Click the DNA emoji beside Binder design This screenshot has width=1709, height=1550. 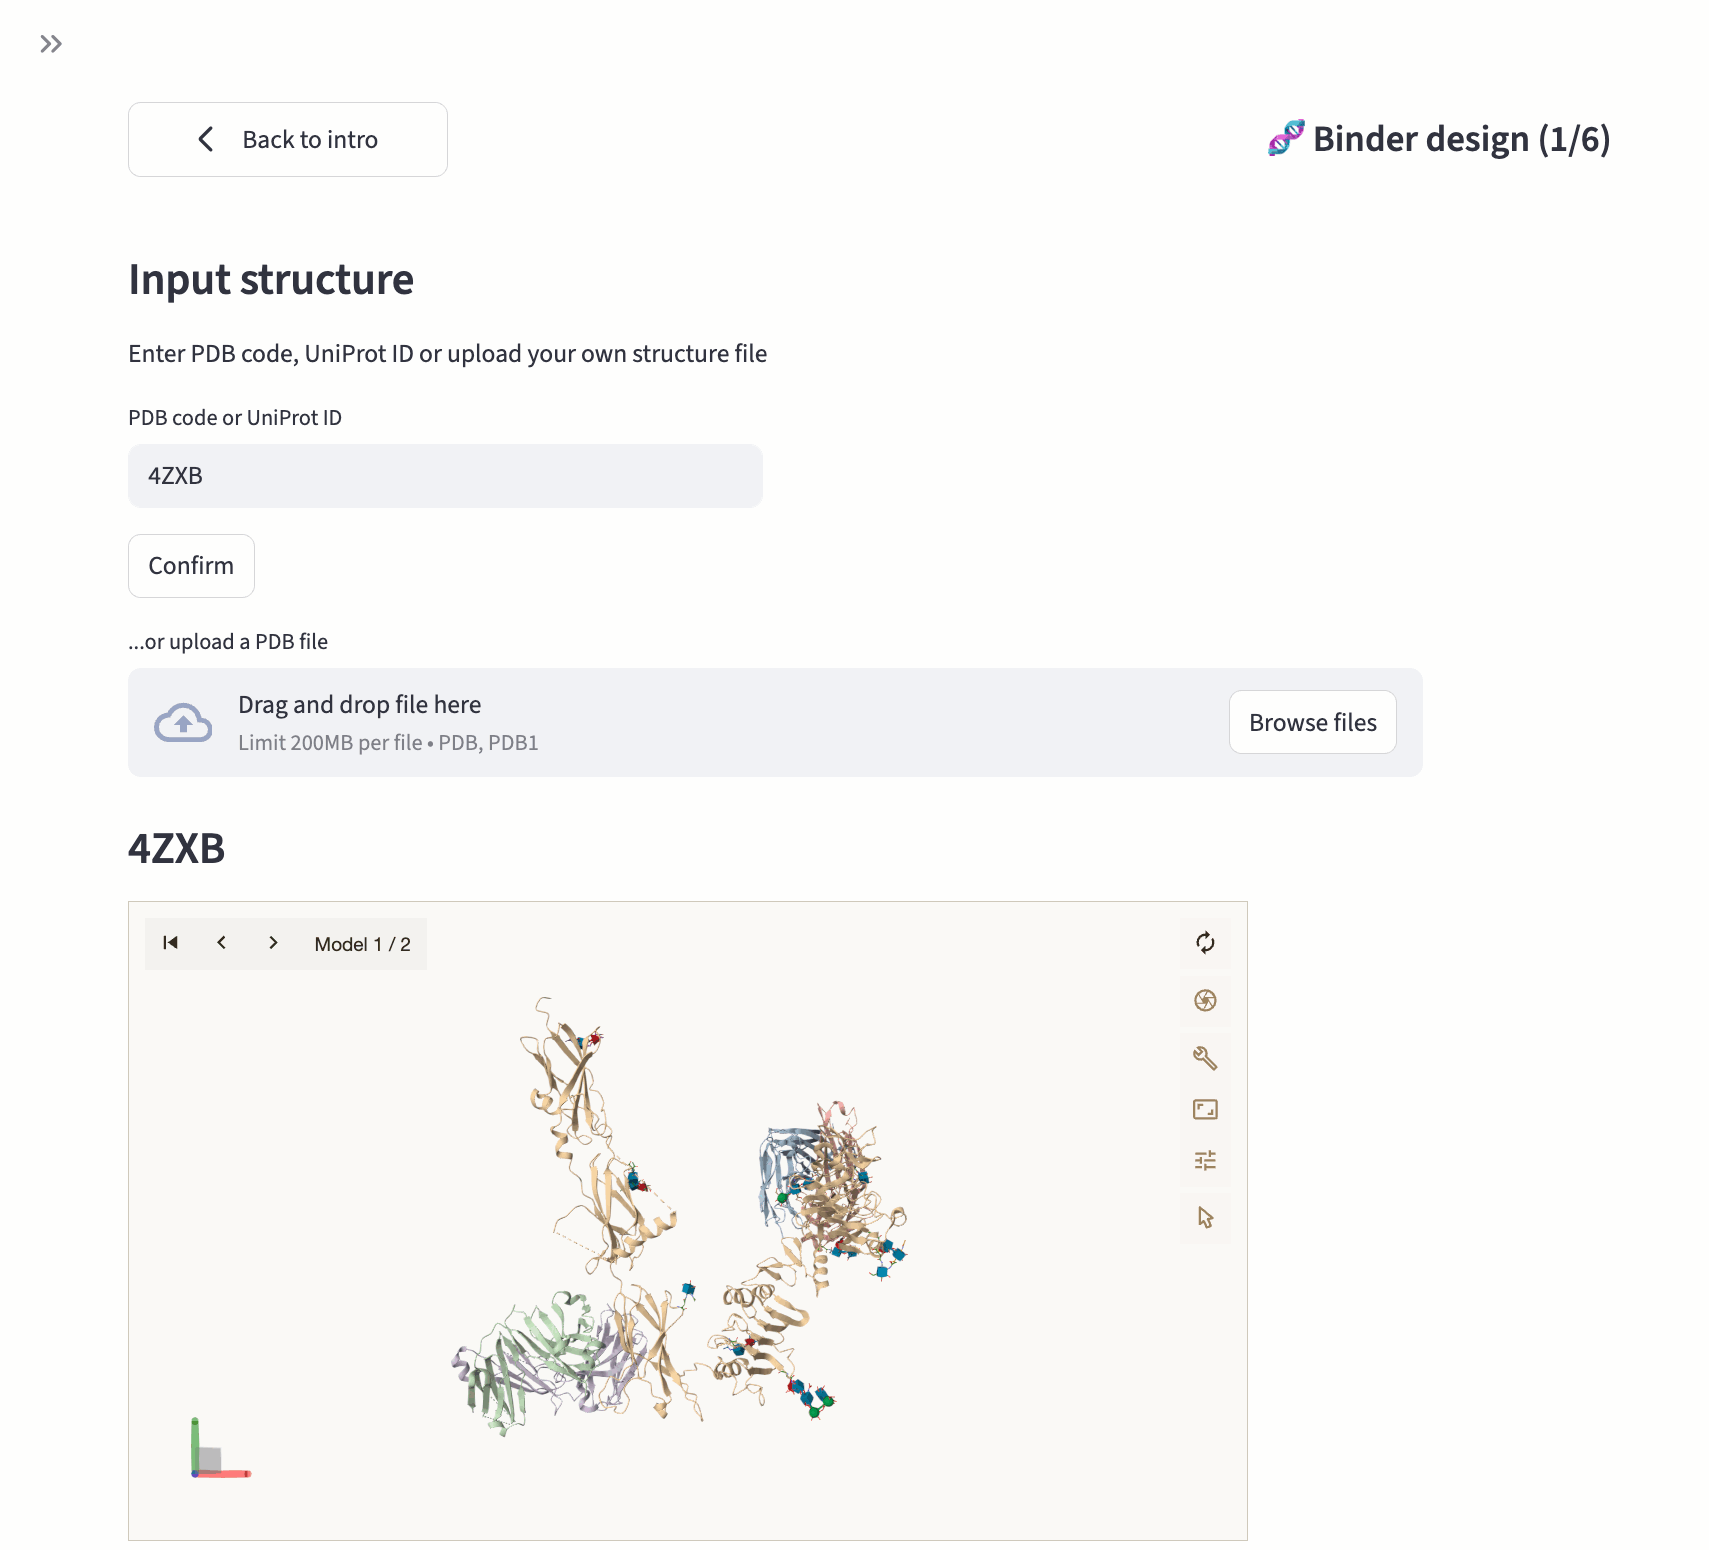[1286, 138]
